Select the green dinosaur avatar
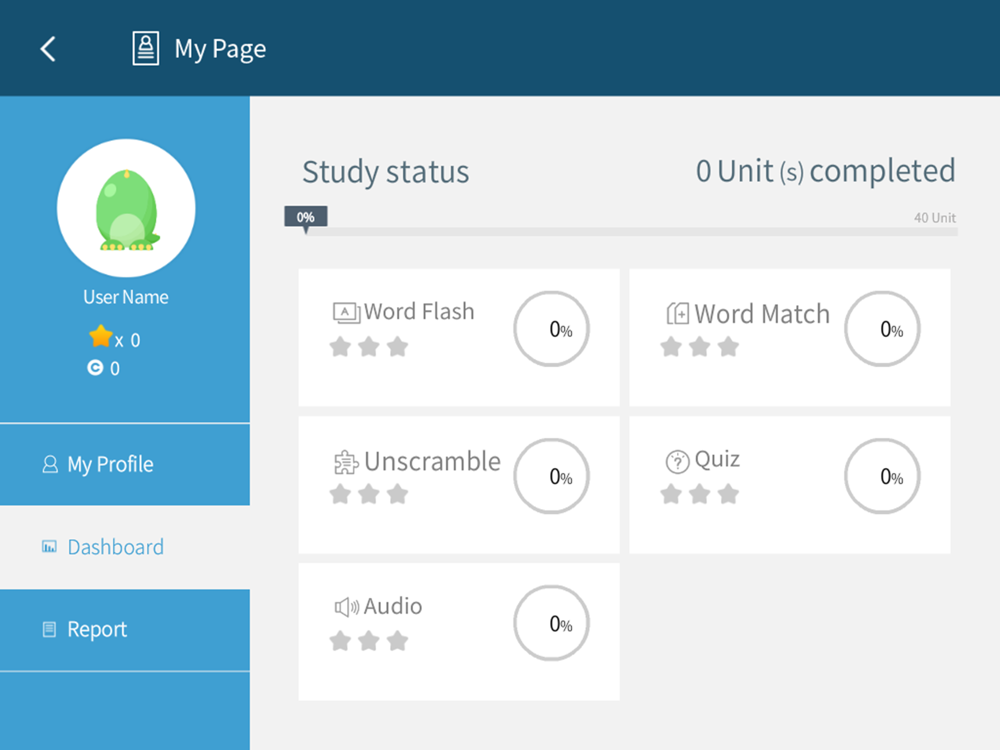Screen dimensions: 1000x750 (x=126, y=209)
